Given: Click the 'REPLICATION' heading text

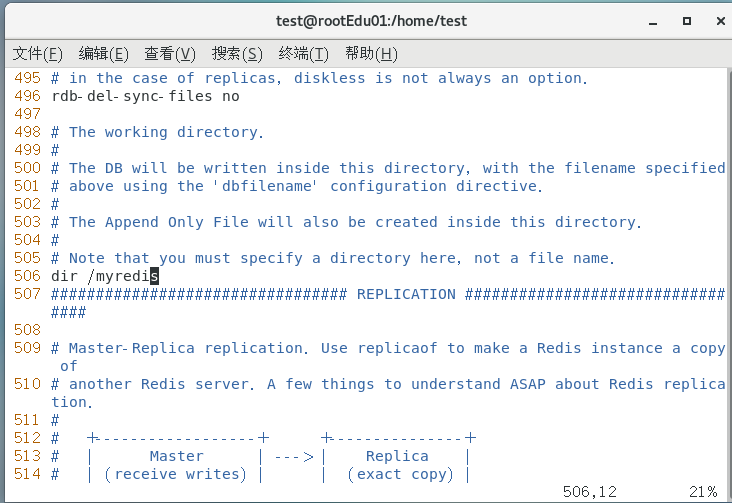Looking at the screenshot, I should (x=405, y=294).
